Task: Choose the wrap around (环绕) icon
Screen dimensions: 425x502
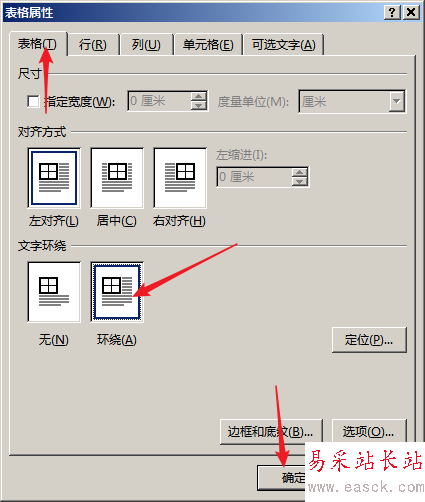Action: click(117, 292)
